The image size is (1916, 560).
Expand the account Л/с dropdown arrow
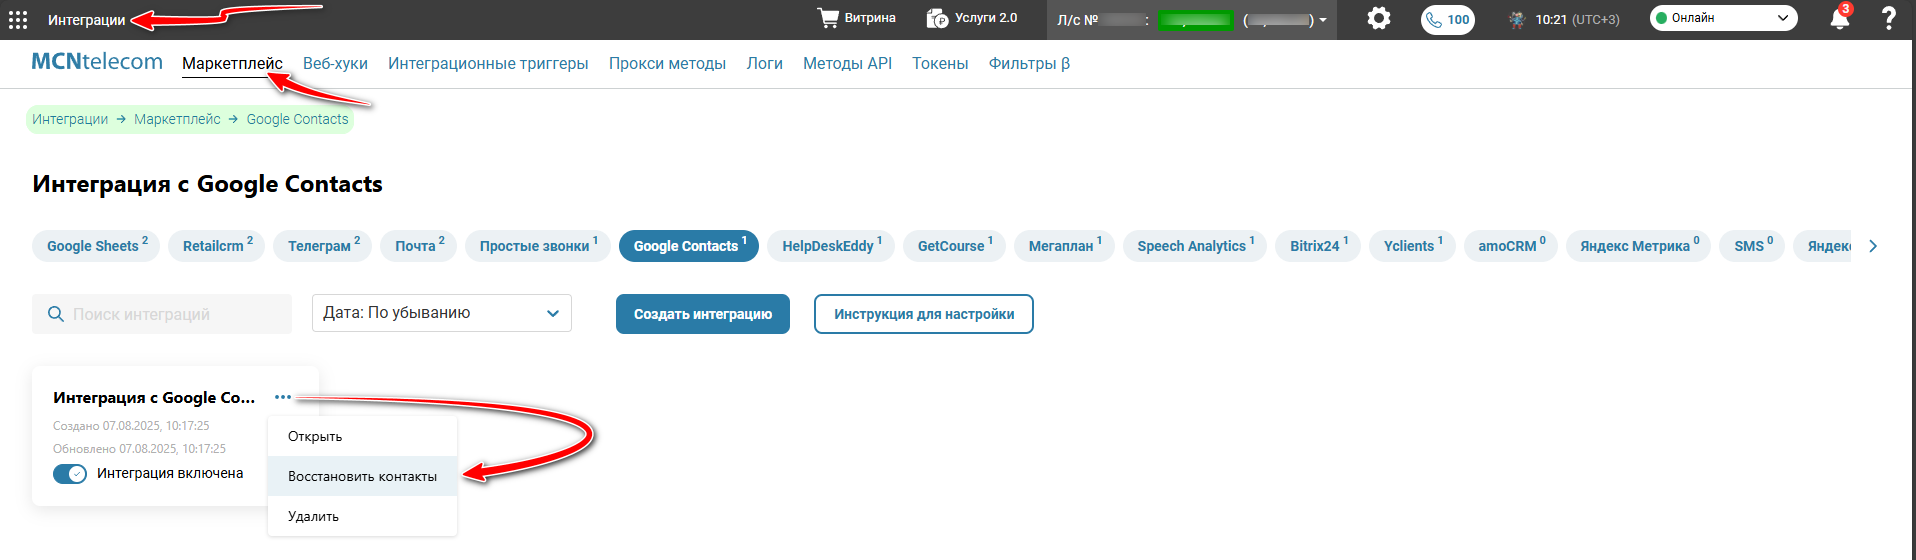(1323, 20)
